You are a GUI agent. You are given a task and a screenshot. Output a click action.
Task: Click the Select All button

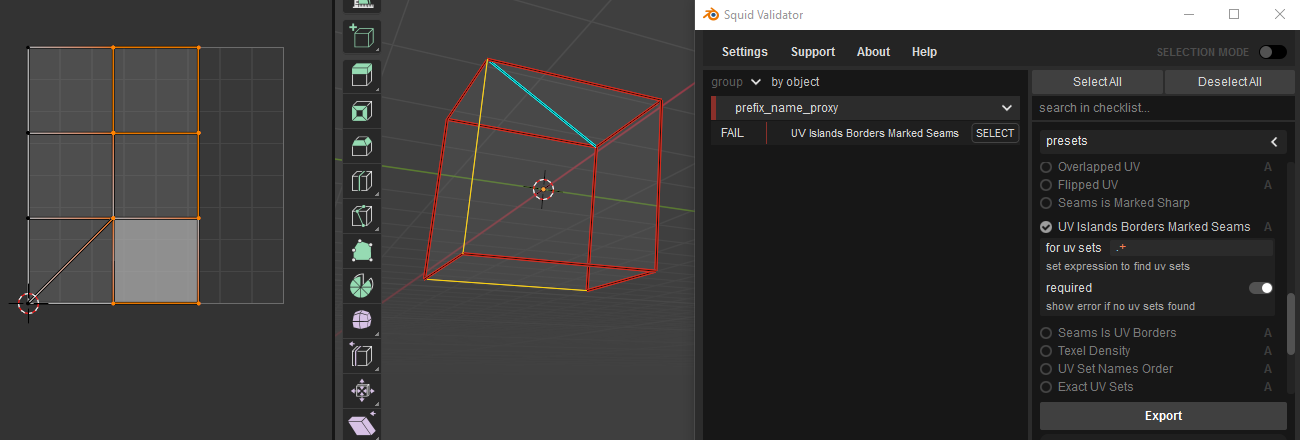pyautogui.click(x=1097, y=82)
